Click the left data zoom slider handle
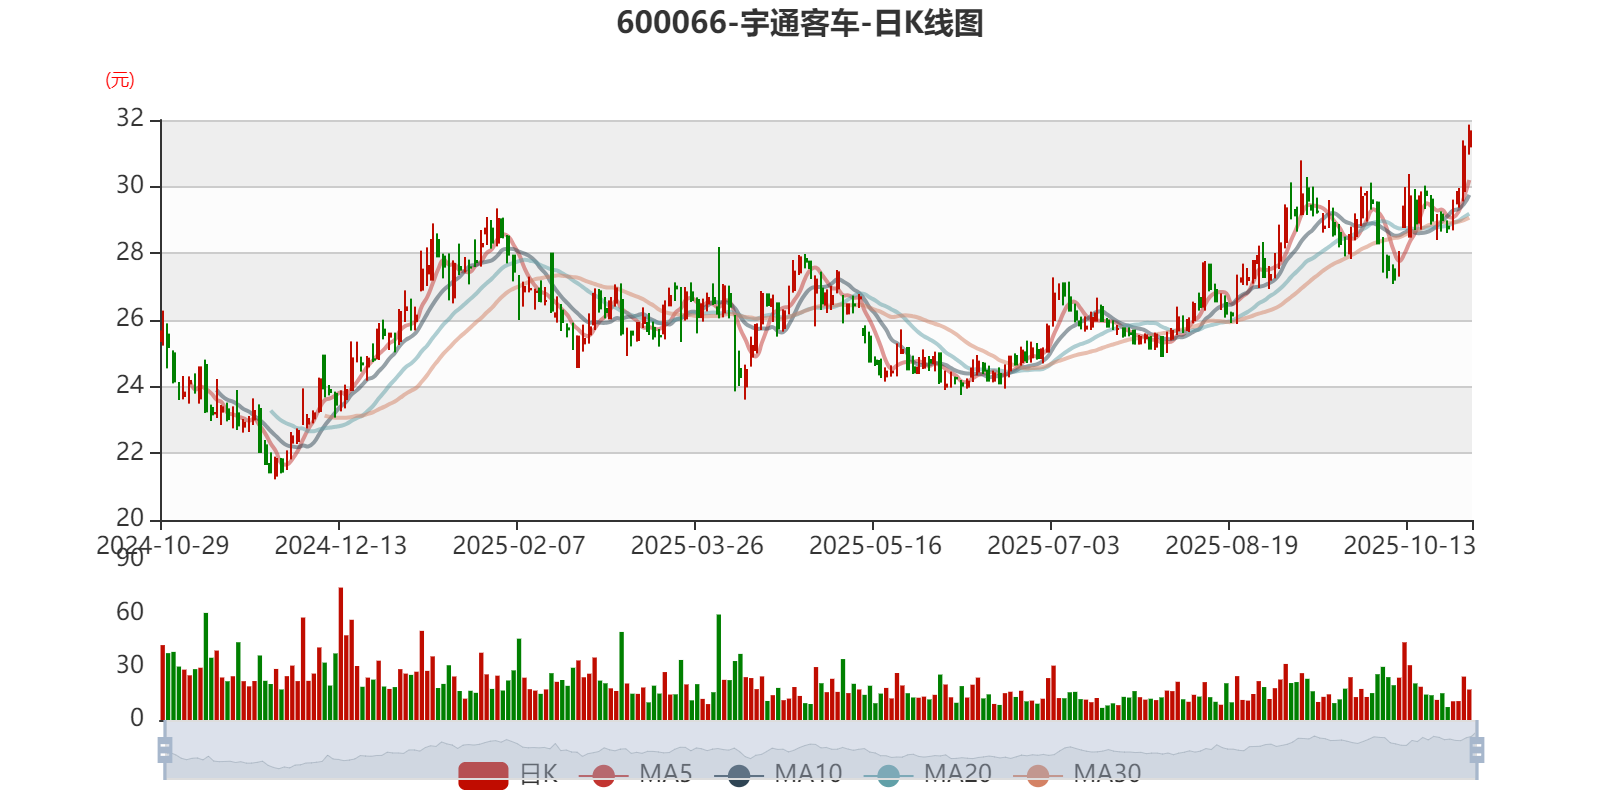Screen dimensions: 1600x800 [x=165, y=750]
